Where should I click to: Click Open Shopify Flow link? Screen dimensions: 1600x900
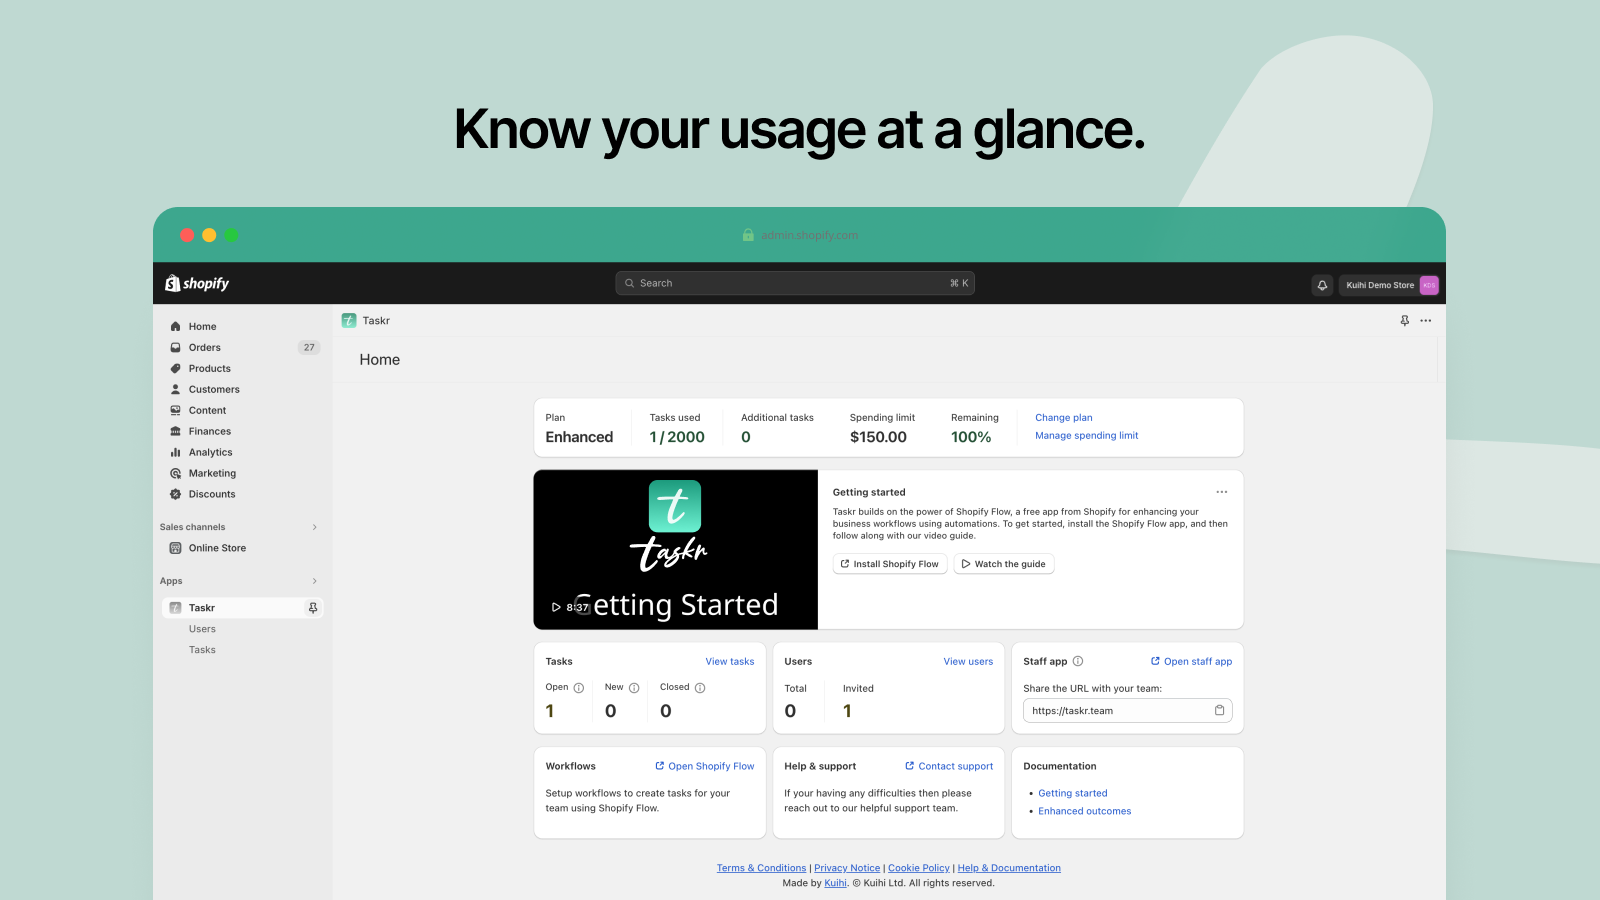pos(705,767)
